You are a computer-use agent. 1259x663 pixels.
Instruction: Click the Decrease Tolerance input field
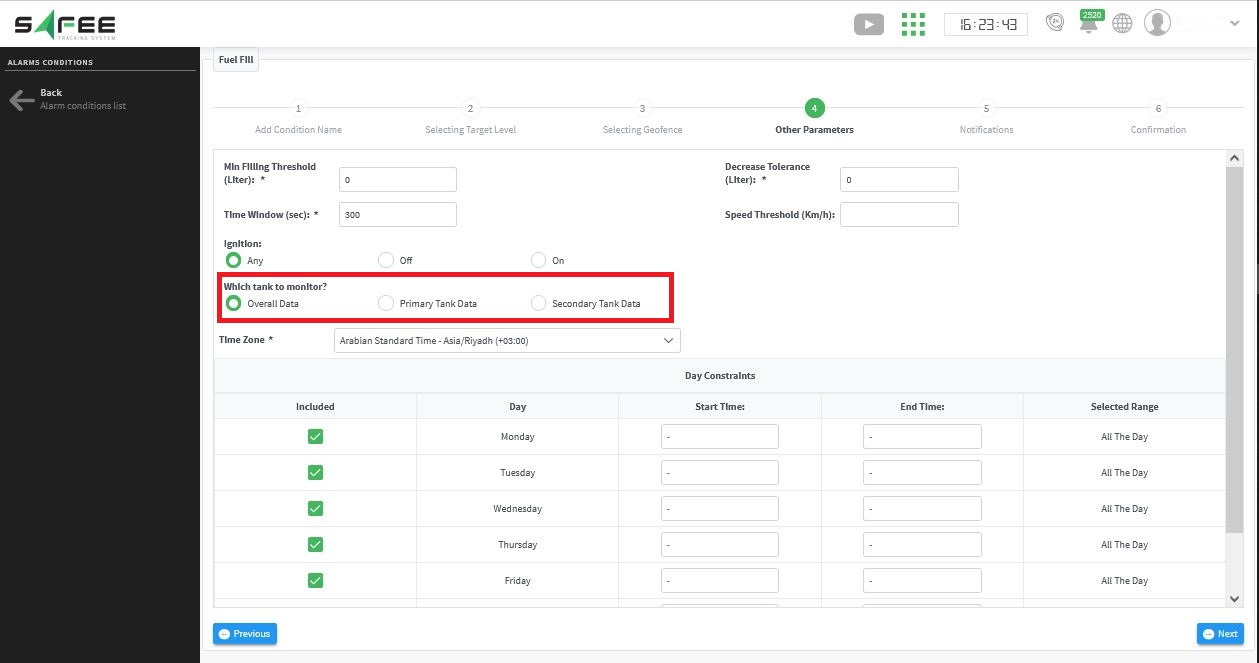click(899, 180)
